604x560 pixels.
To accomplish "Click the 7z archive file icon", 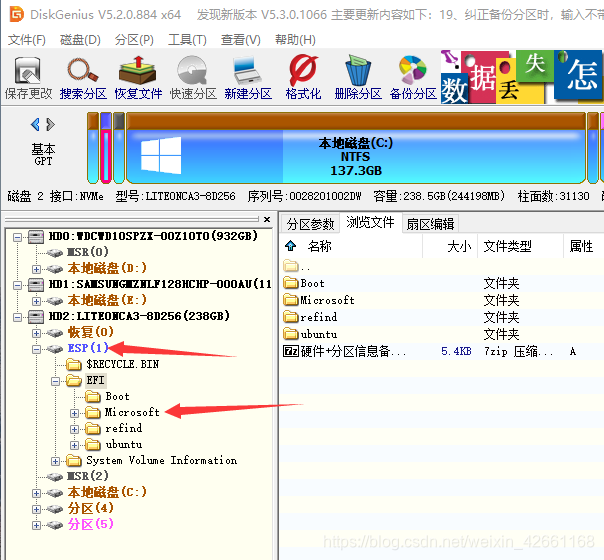I will 291,351.
